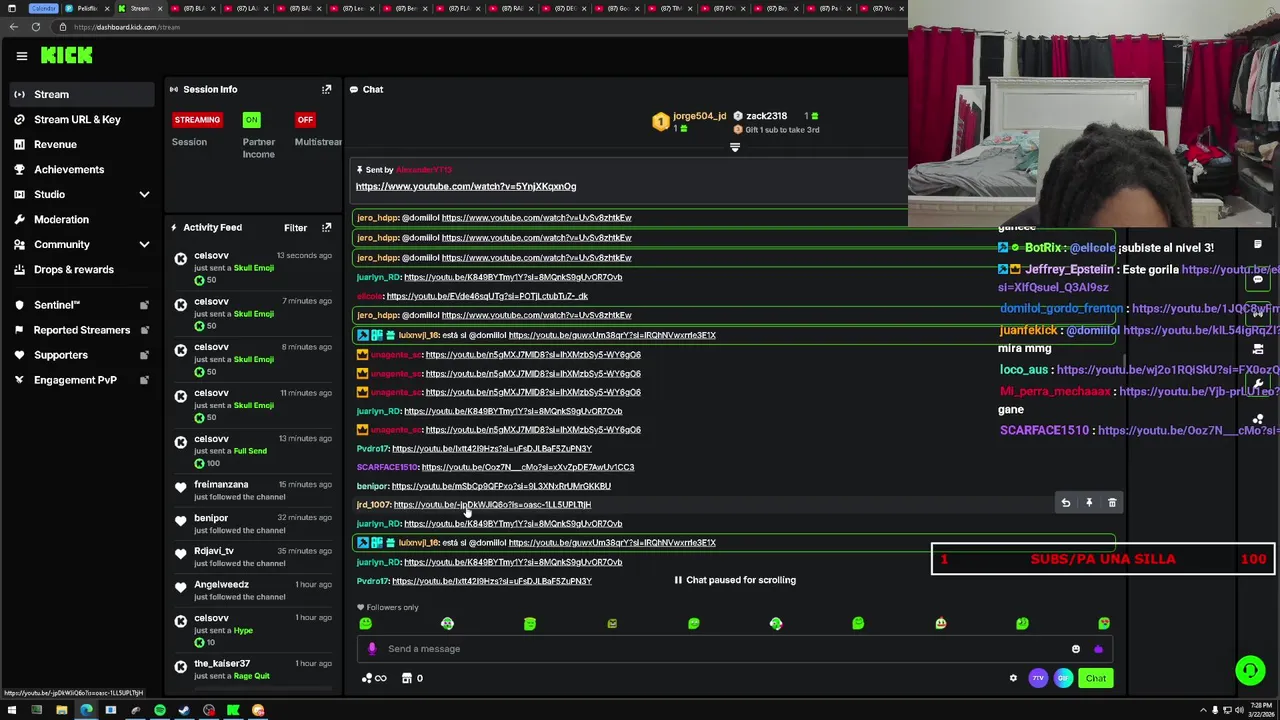Pop out the Session Info panel
This screenshot has height=720, width=1280.
tap(326, 89)
